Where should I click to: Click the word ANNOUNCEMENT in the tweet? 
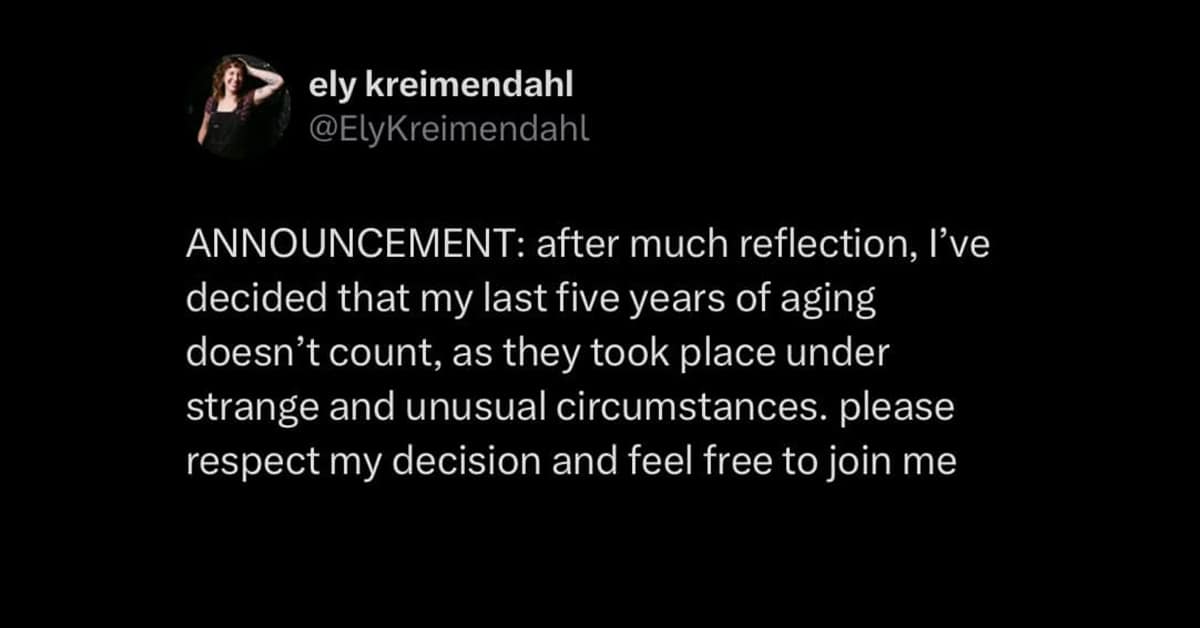pyautogui.click(x=352, y=249)
